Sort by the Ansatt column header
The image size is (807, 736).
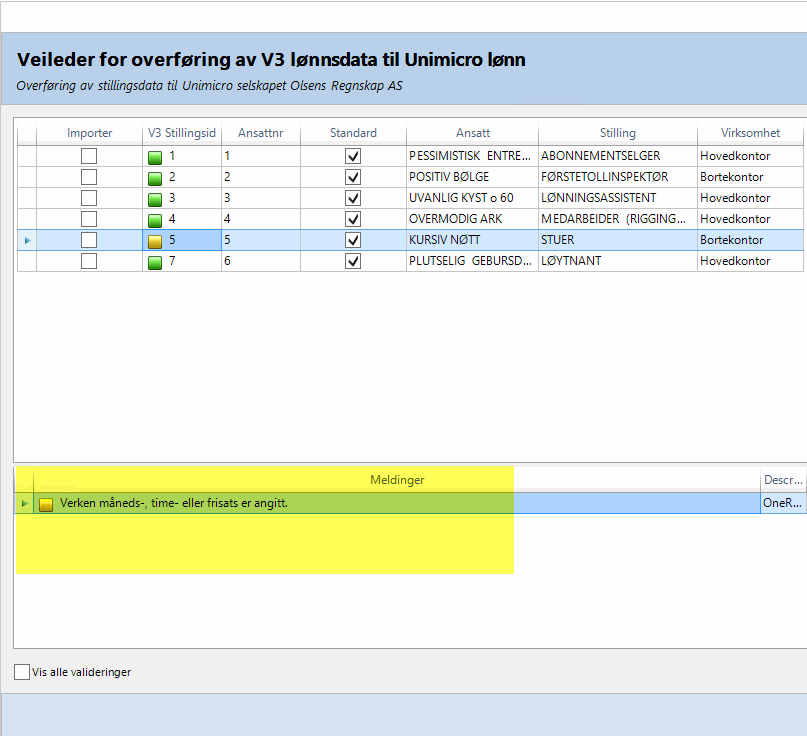pos(472,133)
